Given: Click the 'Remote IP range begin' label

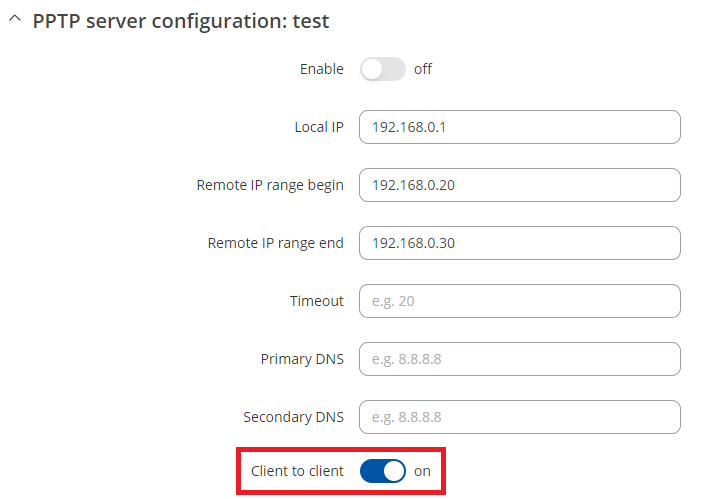Looking at the screenshot, I should [270, 185].
